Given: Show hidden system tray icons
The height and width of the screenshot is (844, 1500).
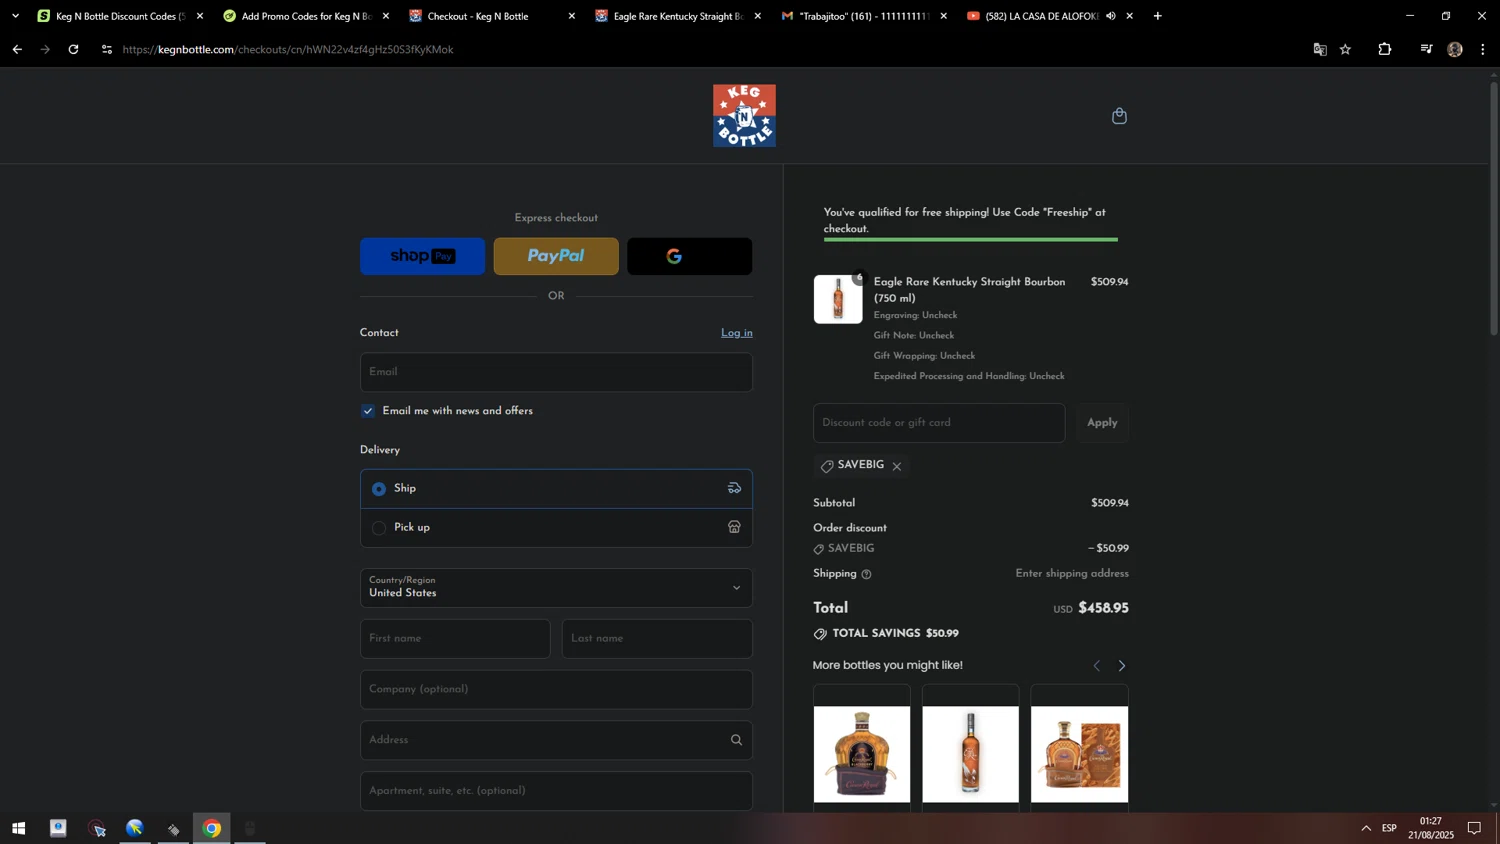Looking at the screenshot, I should 1366,829.
